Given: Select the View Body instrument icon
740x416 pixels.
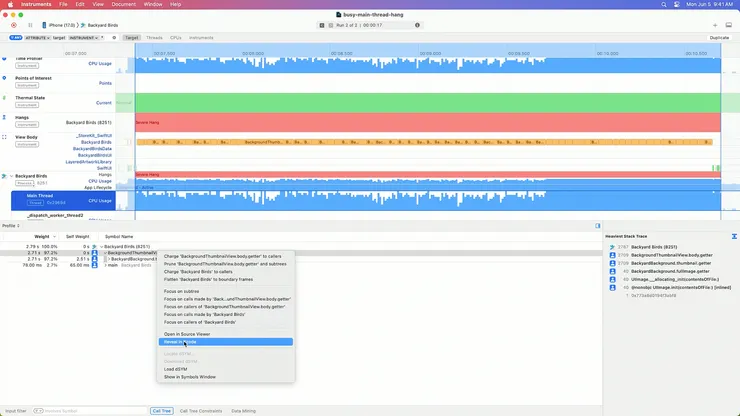Looking at the screenshot, I should click(4, 137).
